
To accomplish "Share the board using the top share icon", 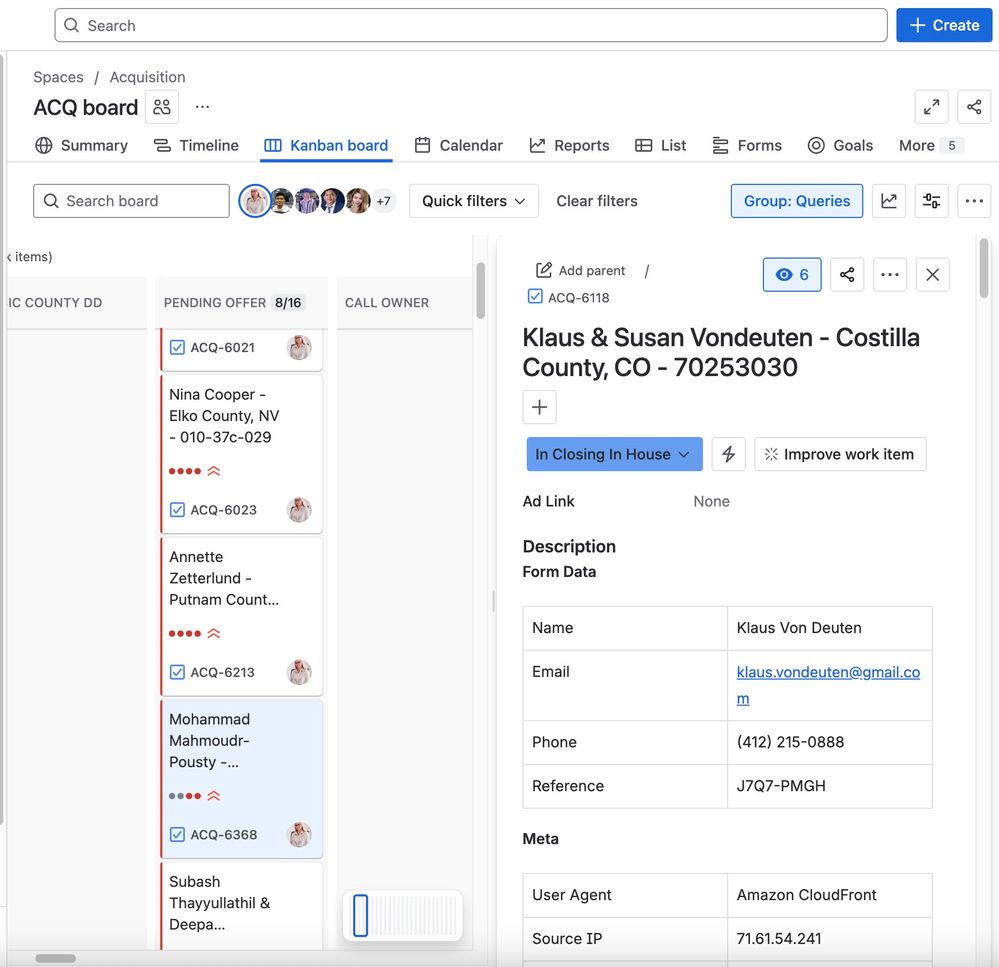I will [x=974, y=107].
